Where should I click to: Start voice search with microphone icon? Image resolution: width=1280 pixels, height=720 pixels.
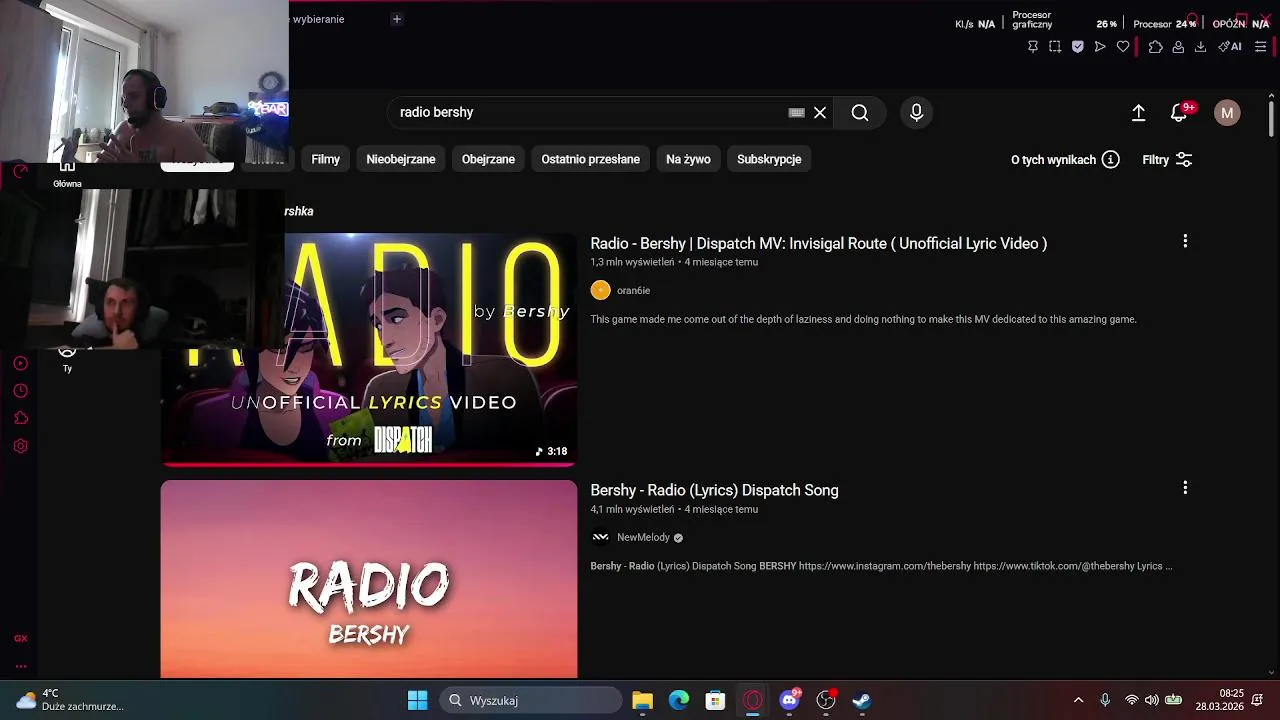point(916,113)
